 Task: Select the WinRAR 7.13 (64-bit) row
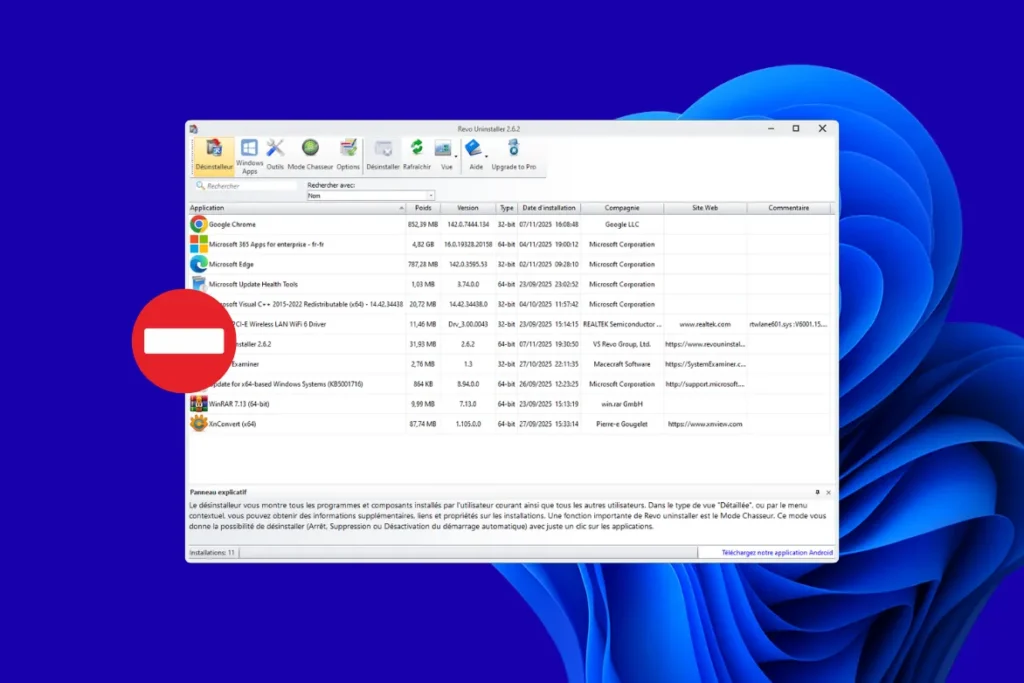[x=239, y=404]
